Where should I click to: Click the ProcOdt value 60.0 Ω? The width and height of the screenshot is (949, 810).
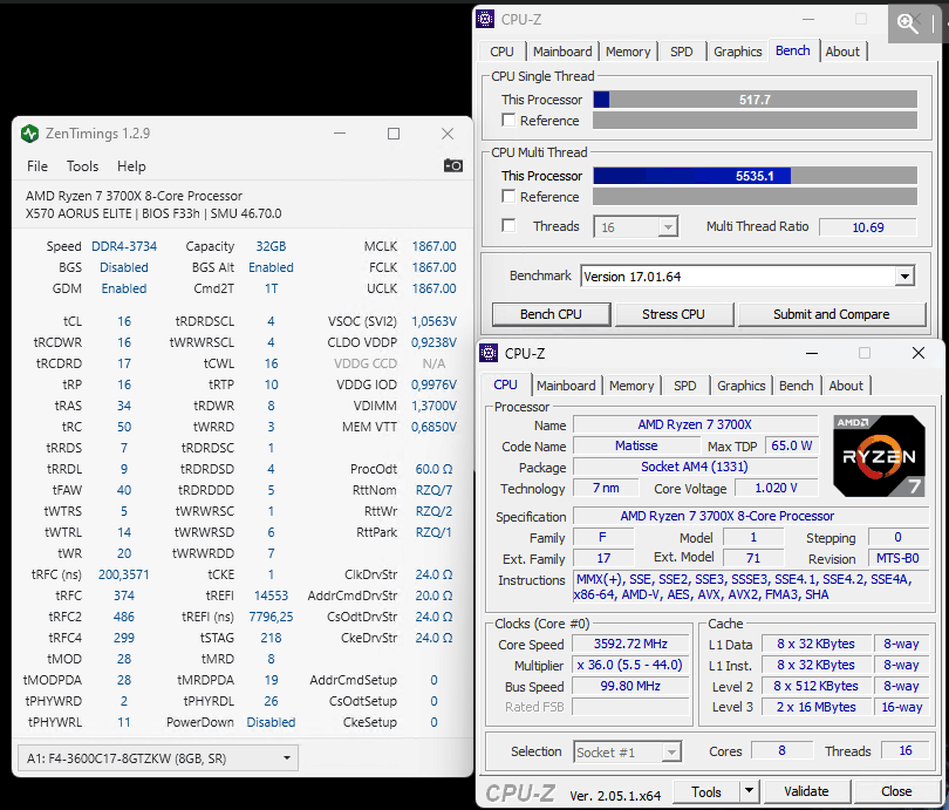[434, 469]
